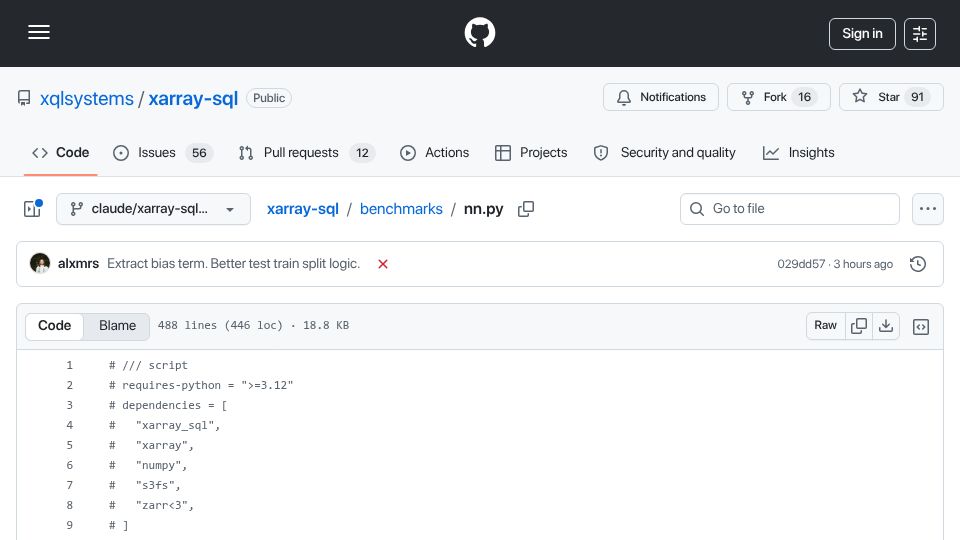Screen dimensions: 960x540
Task: Select line number 4
Action: pyautogui.click(x=69, y=425)
